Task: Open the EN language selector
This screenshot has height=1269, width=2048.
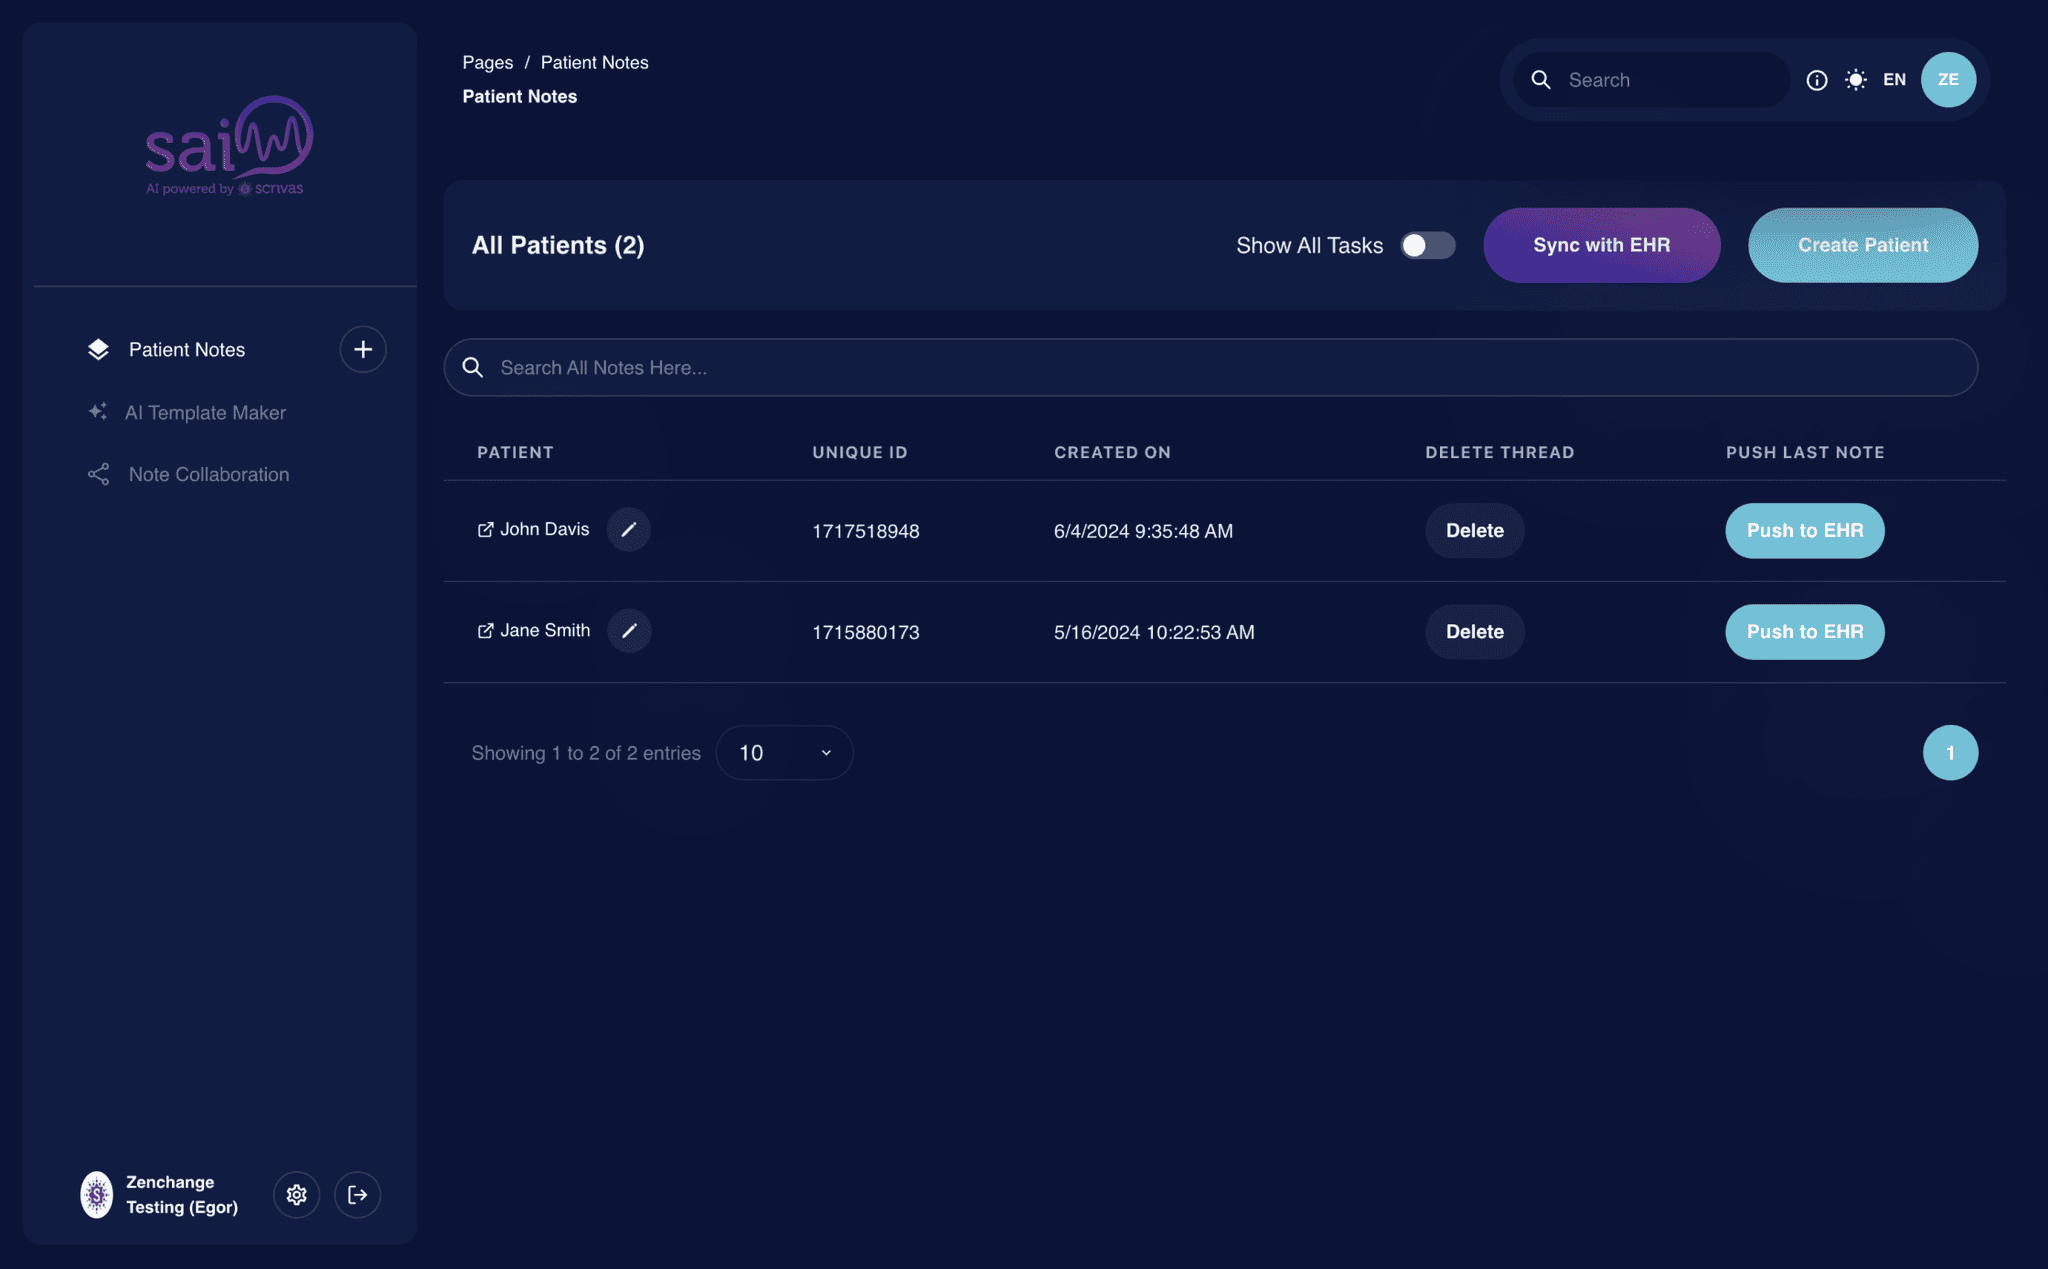Action: click(x=1894, y=79)
